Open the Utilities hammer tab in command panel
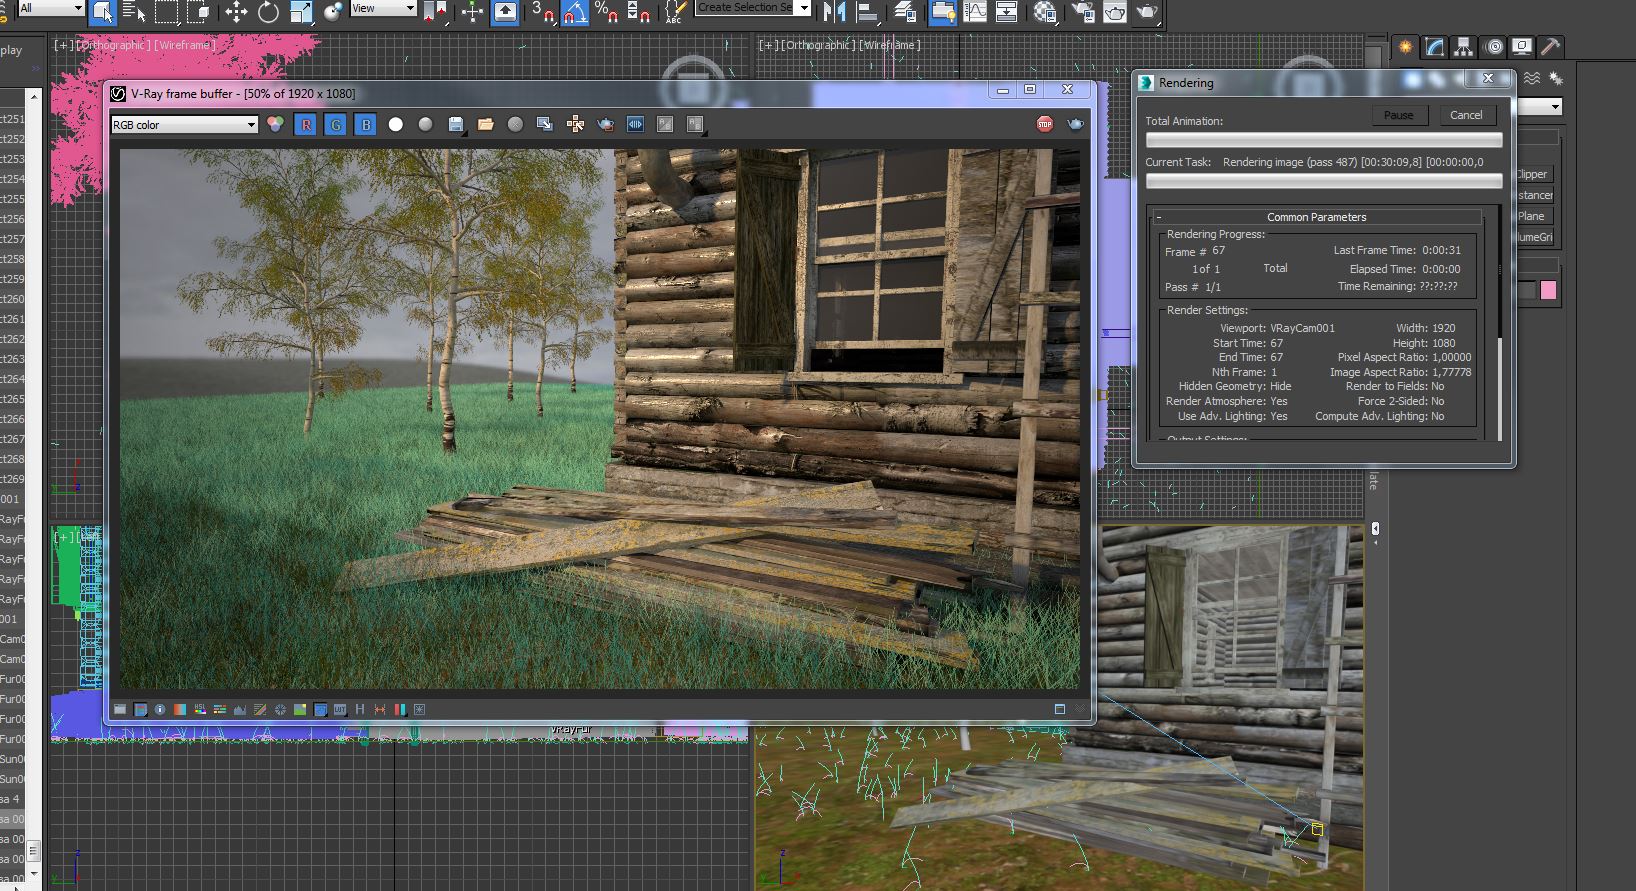The height and width of the screenshot is (891, 1636). coord(1550,46)
